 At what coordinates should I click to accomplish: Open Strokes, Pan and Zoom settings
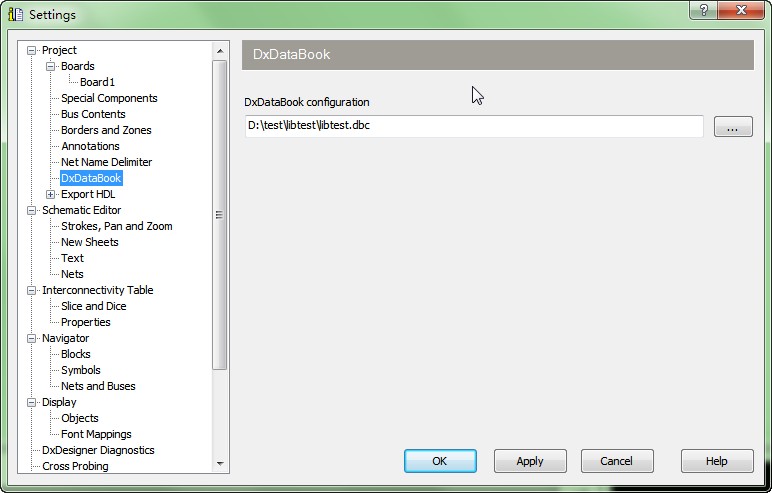tap(117, 226)
